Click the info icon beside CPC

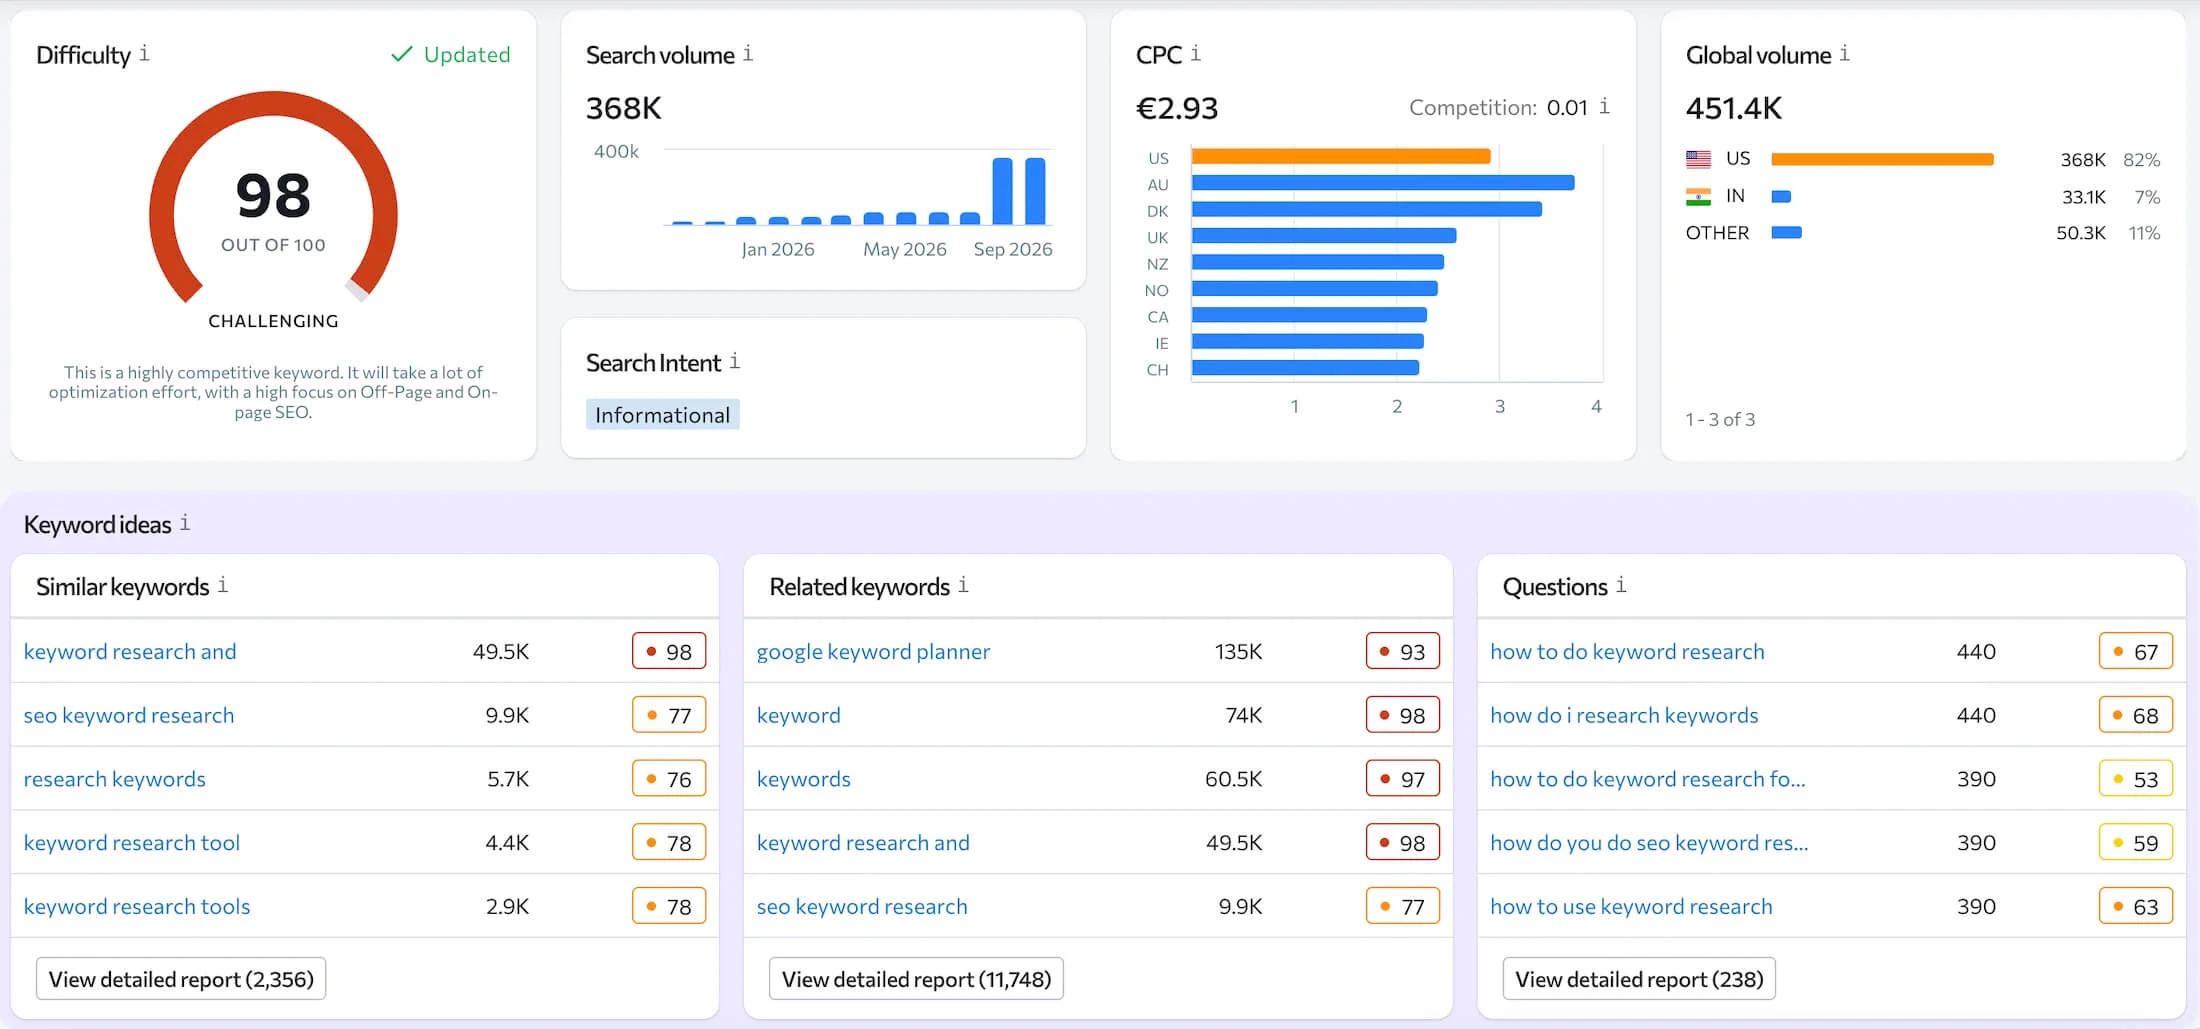[1195, 53]
